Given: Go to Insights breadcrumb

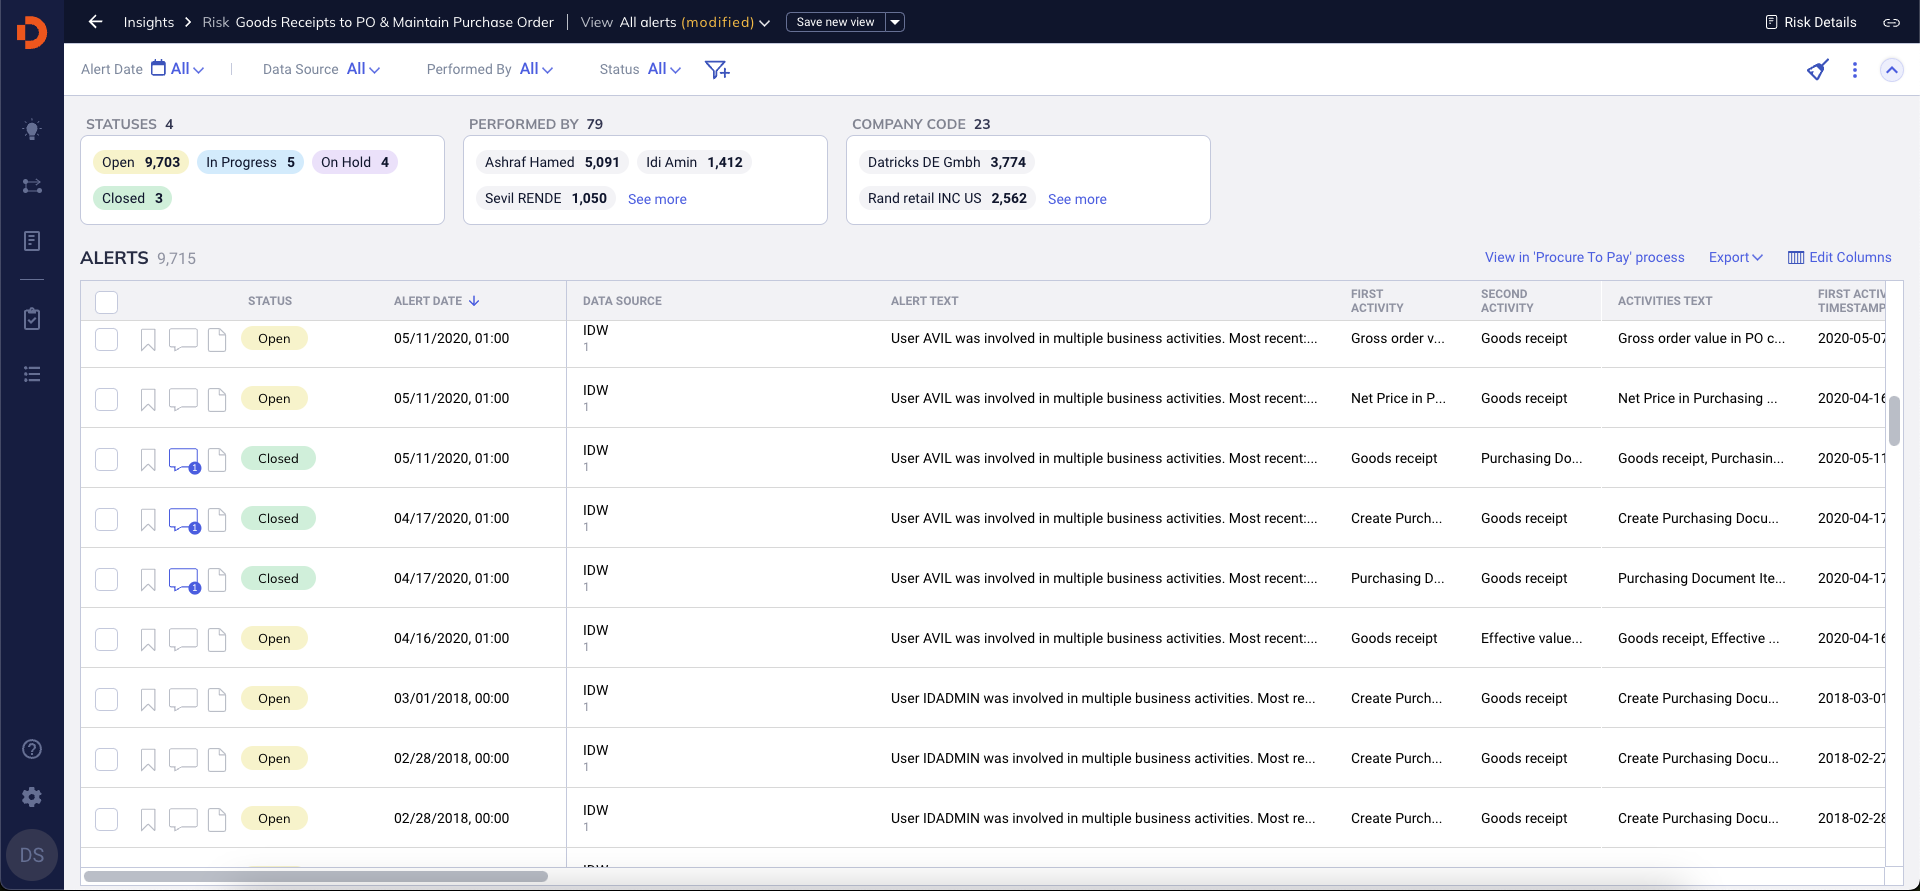Looking at the screenshot, I should pos(148,22).
